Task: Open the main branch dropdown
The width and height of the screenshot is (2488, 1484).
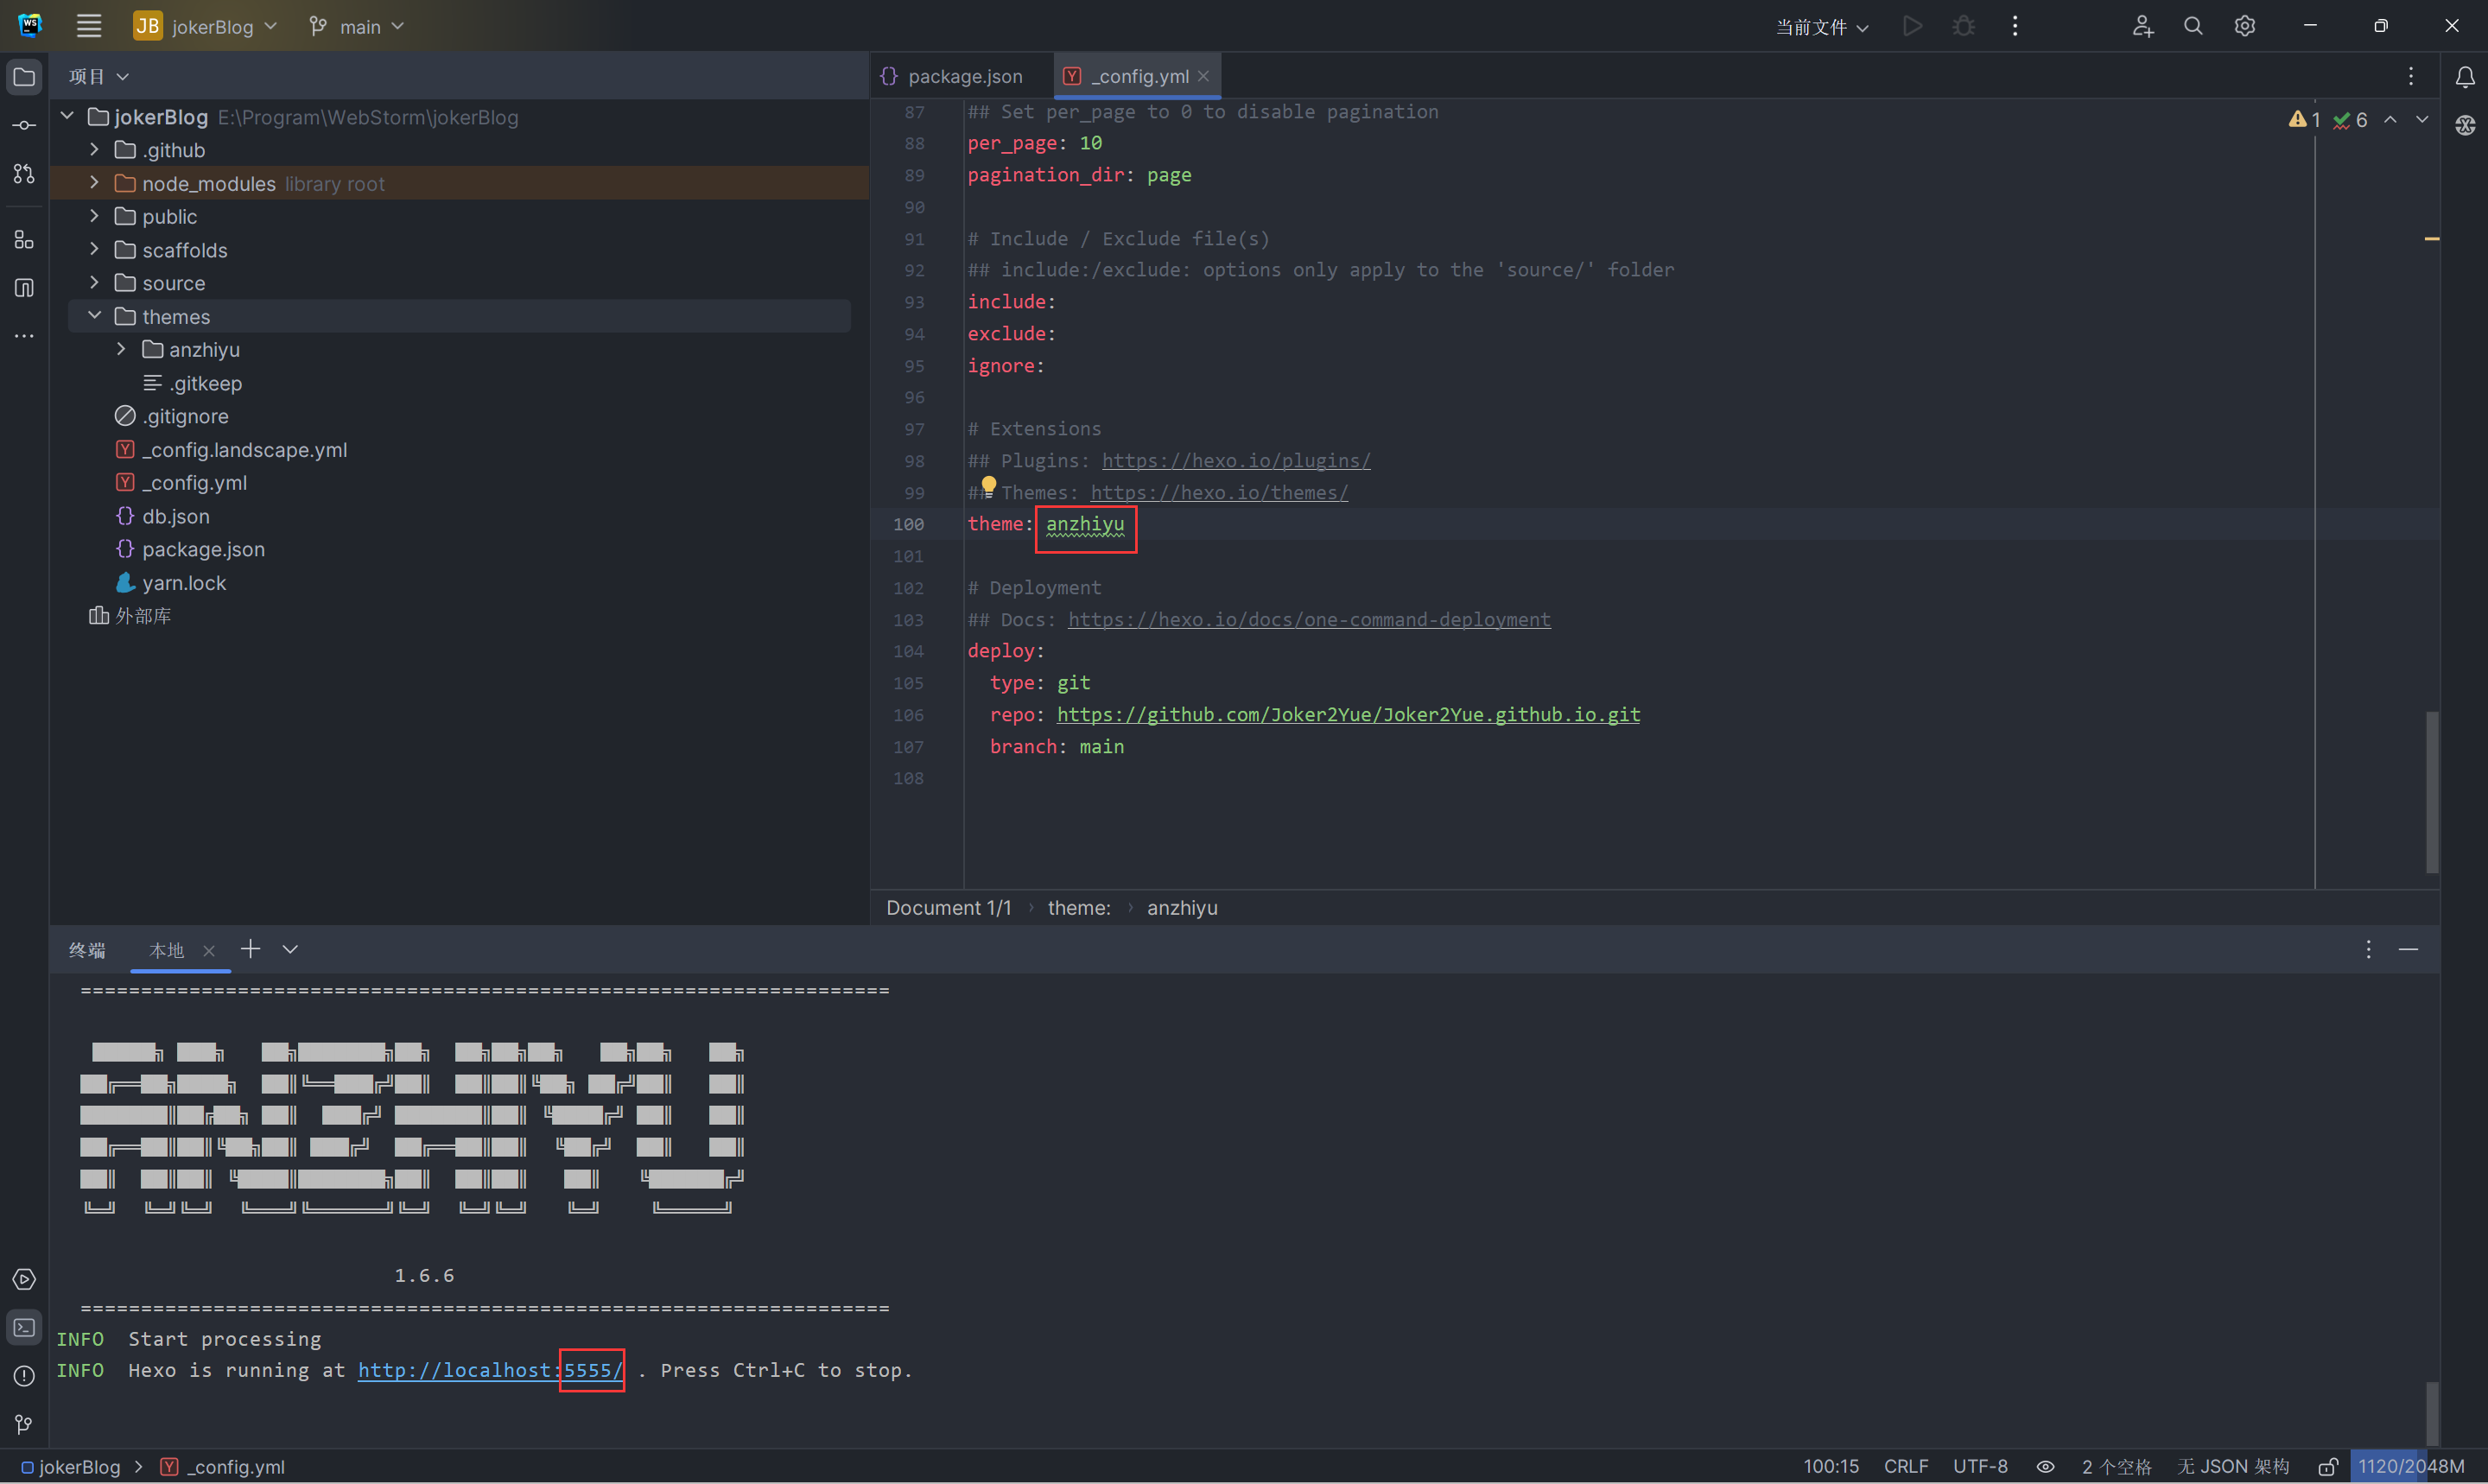Action: tap(358, 27)
